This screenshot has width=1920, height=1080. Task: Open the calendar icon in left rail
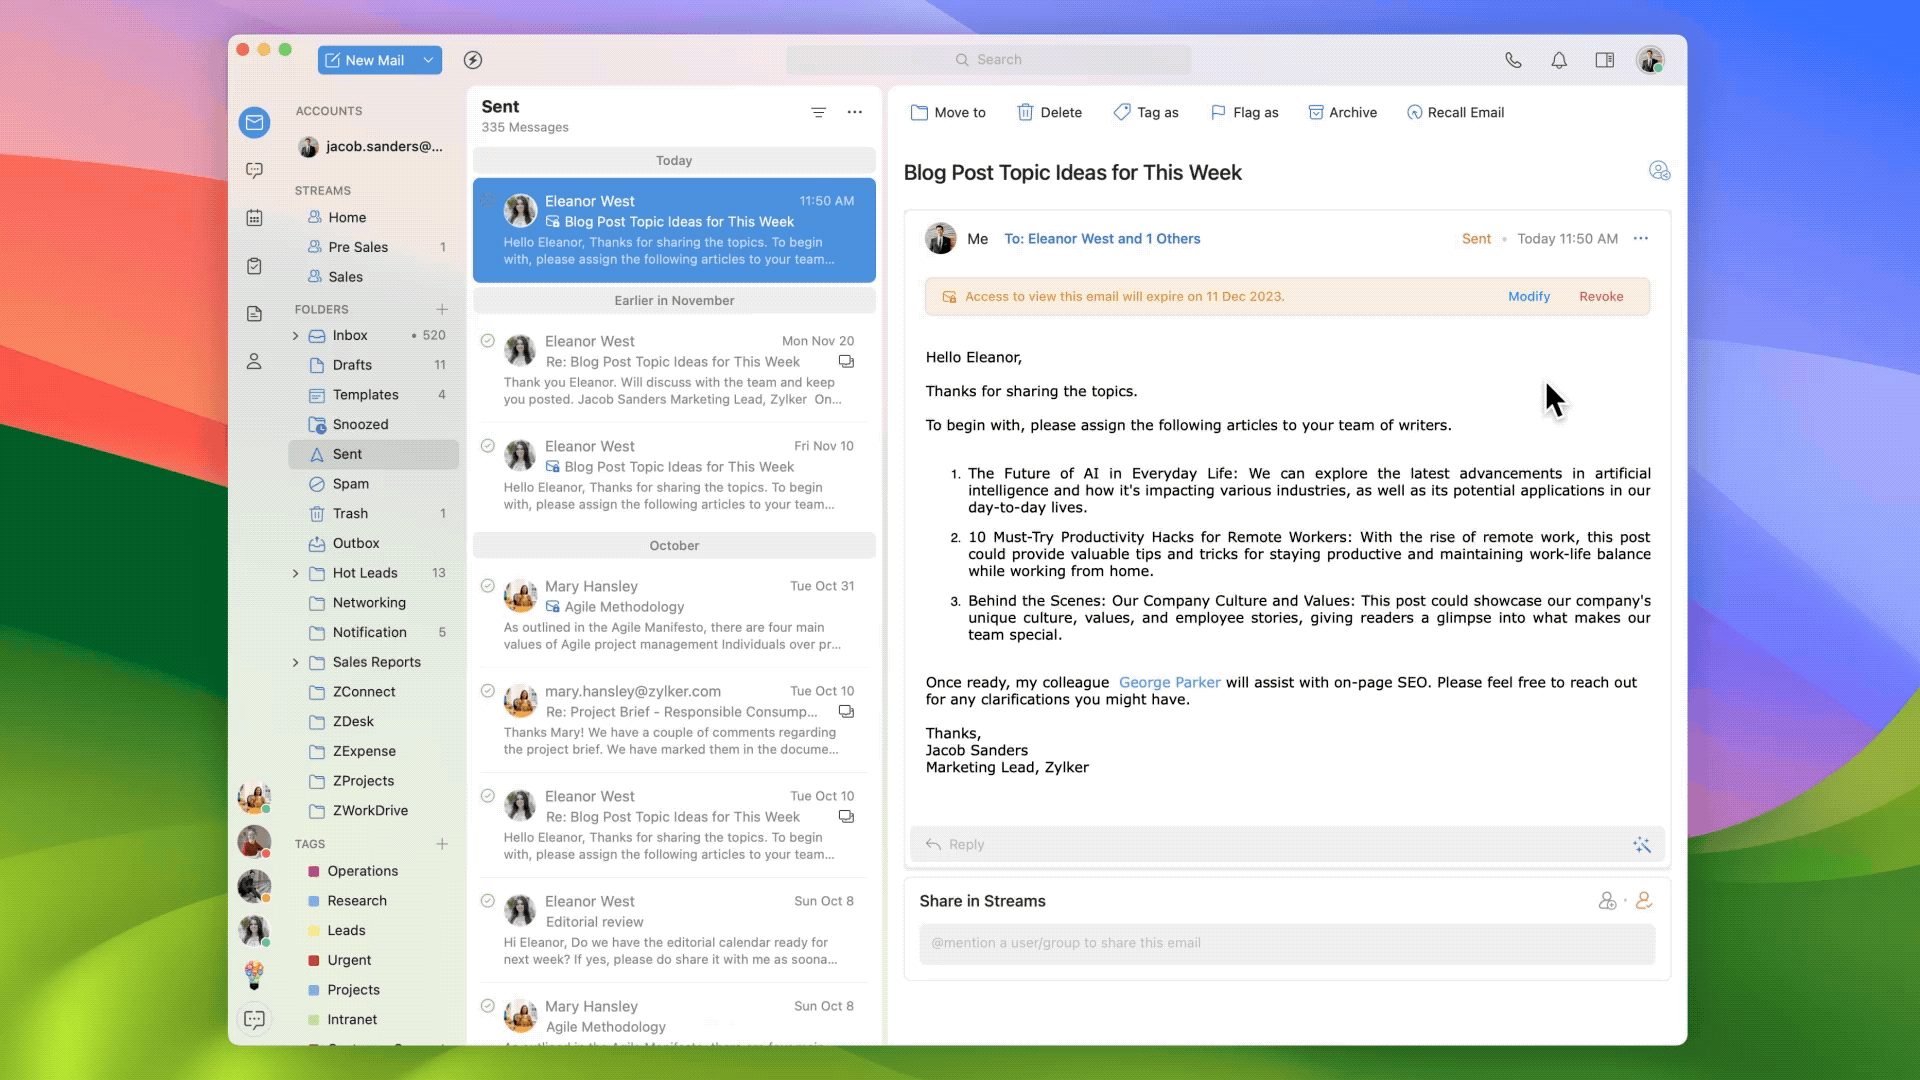[254, 218]
